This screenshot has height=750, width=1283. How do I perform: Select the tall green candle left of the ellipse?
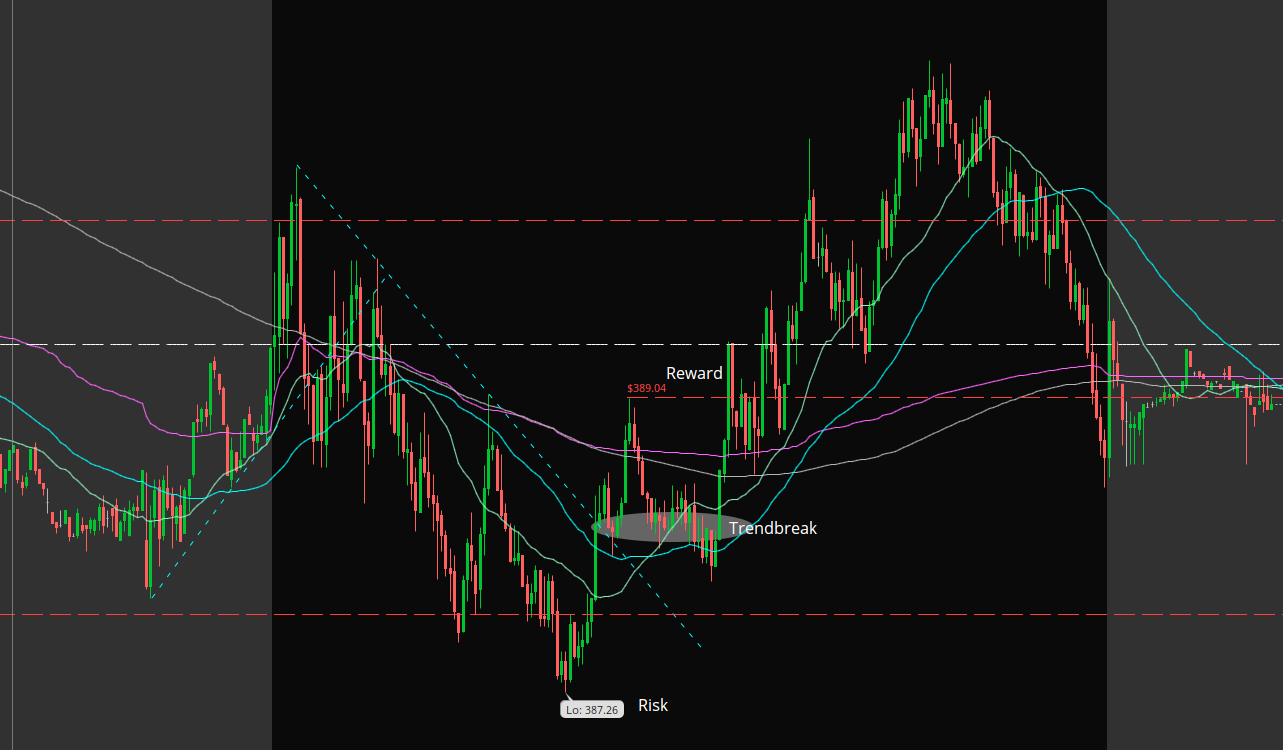[595, 560]
